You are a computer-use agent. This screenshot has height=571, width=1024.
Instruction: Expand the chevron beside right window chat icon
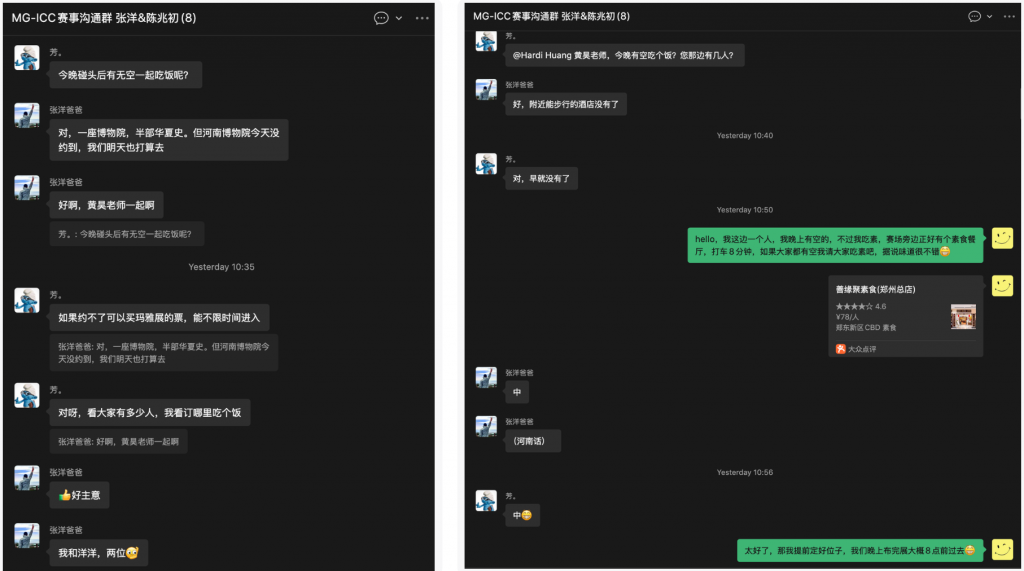click(989, 16)
